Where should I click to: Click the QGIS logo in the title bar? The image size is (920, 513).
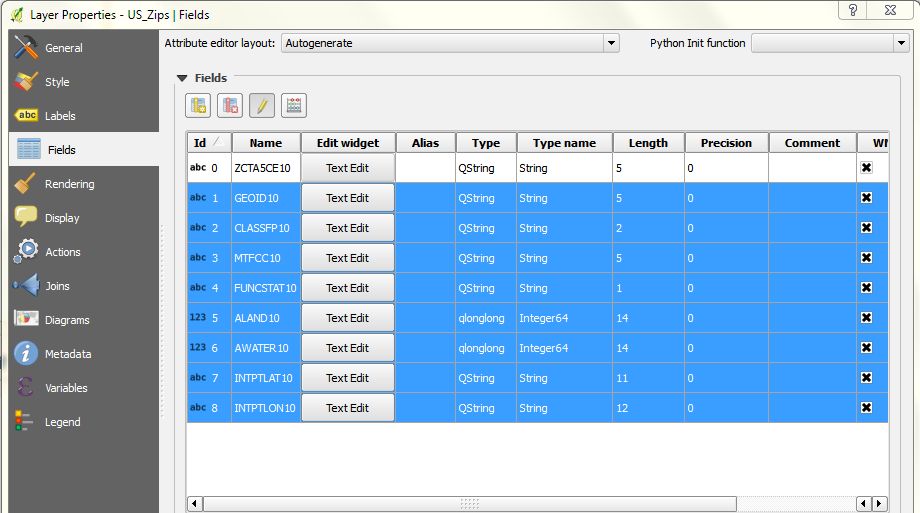(x=17, y=15)
